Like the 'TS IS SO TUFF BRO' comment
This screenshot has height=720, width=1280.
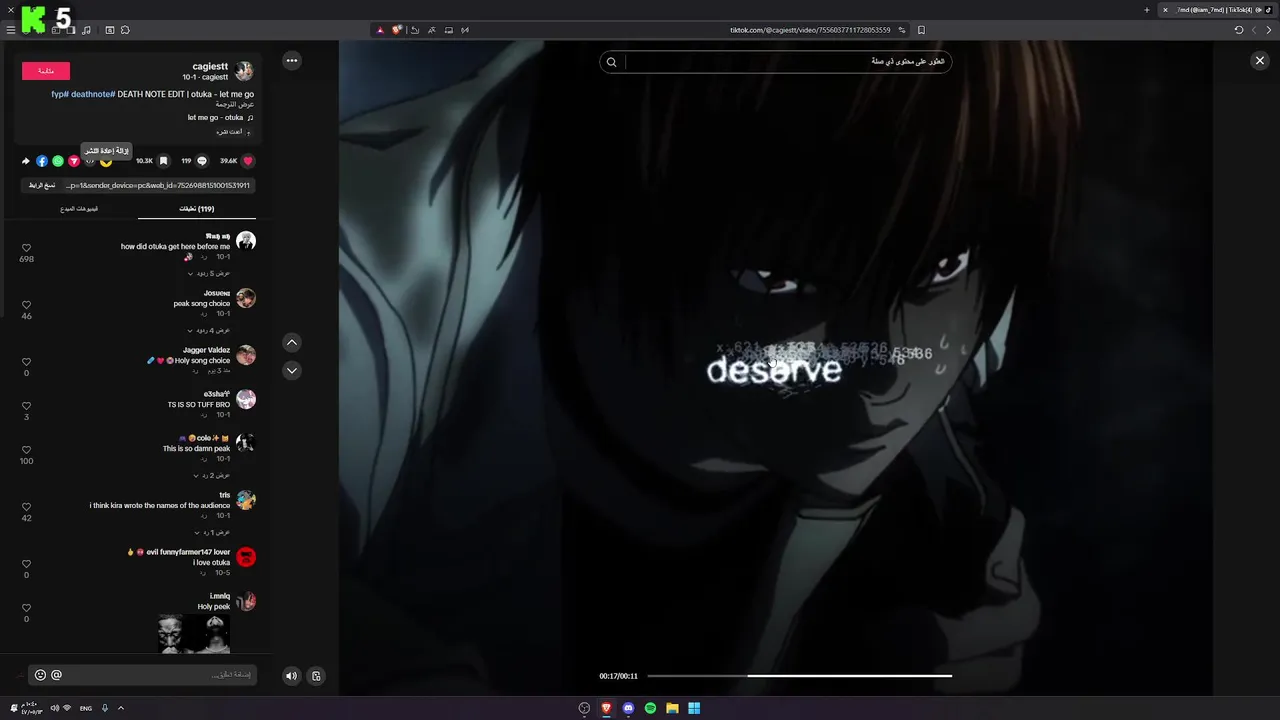point(27,406)
